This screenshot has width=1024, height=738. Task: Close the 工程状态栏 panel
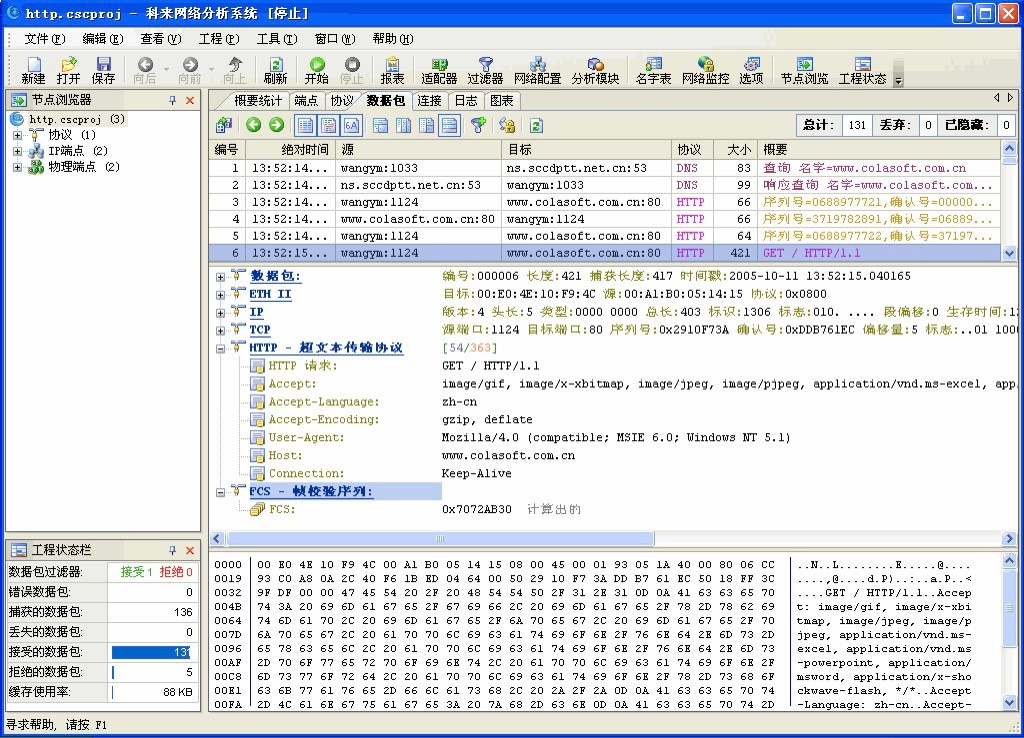pos(190,550)
